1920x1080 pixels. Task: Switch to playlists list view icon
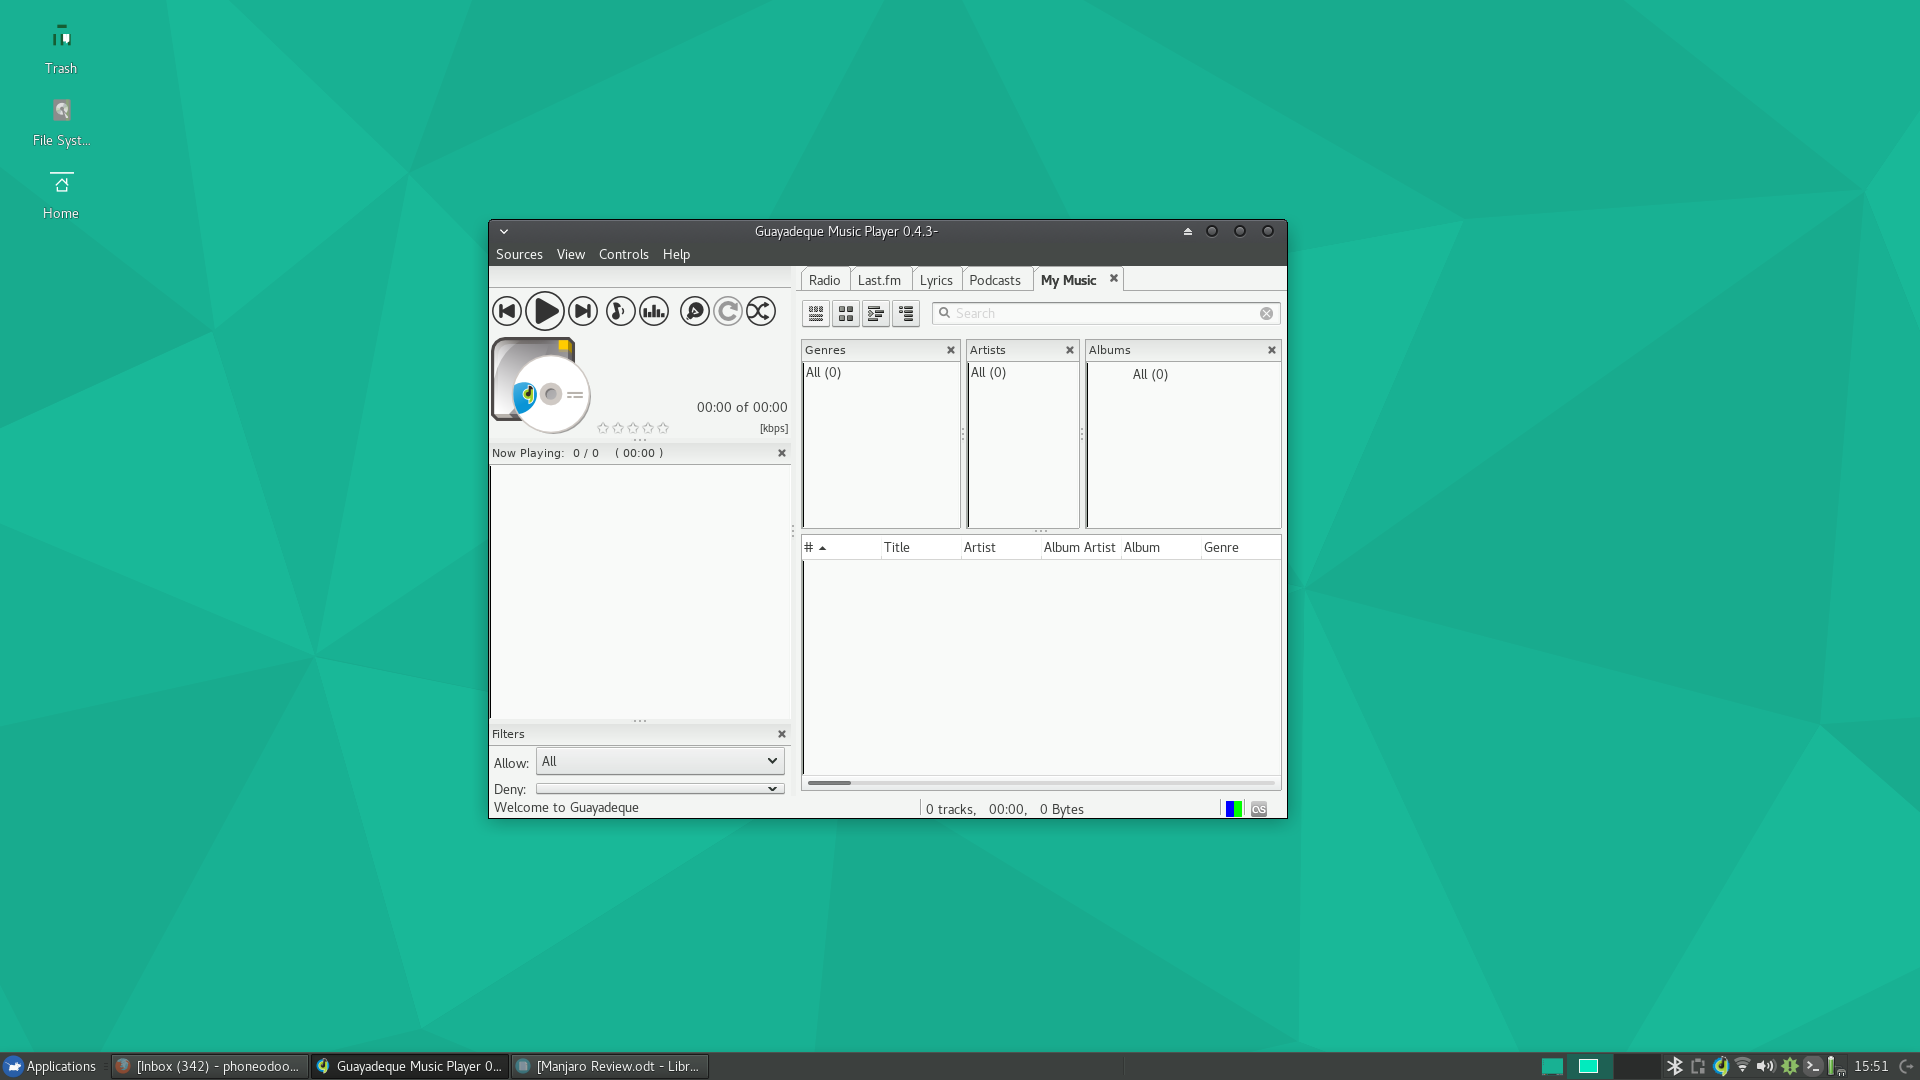pyautogui.click(x=906, y=314)
